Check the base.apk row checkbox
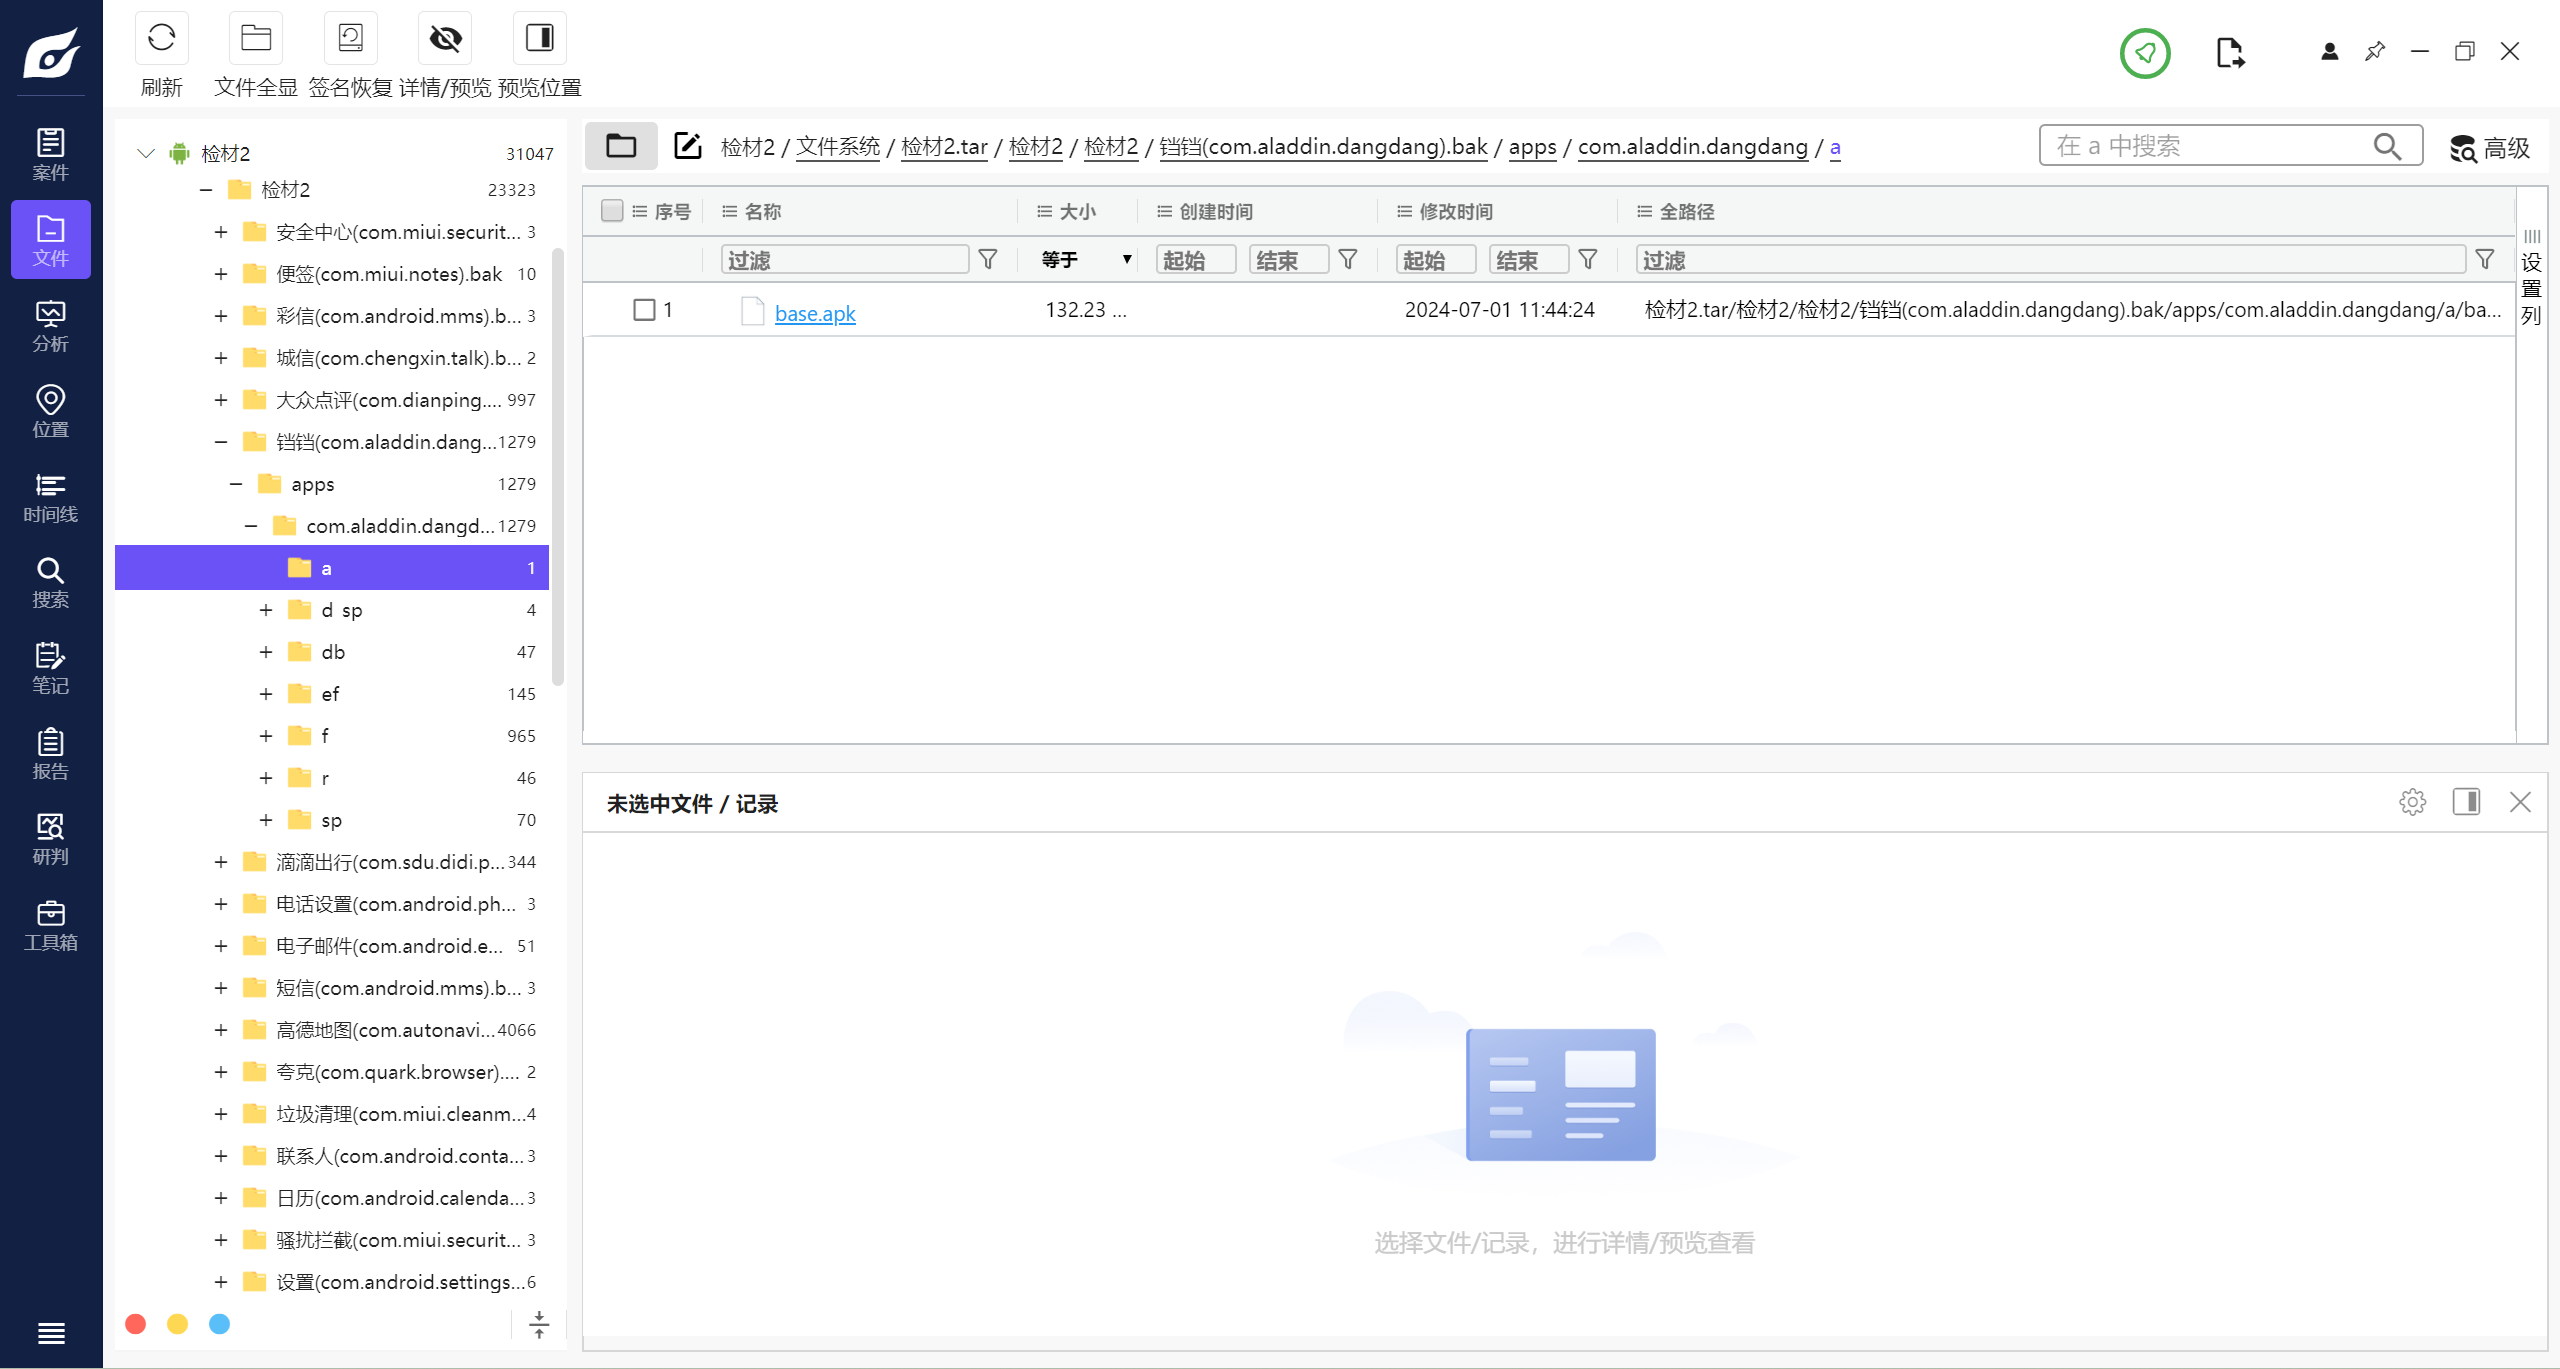This screenshot has height=1369, width=2560. (644, 310)
